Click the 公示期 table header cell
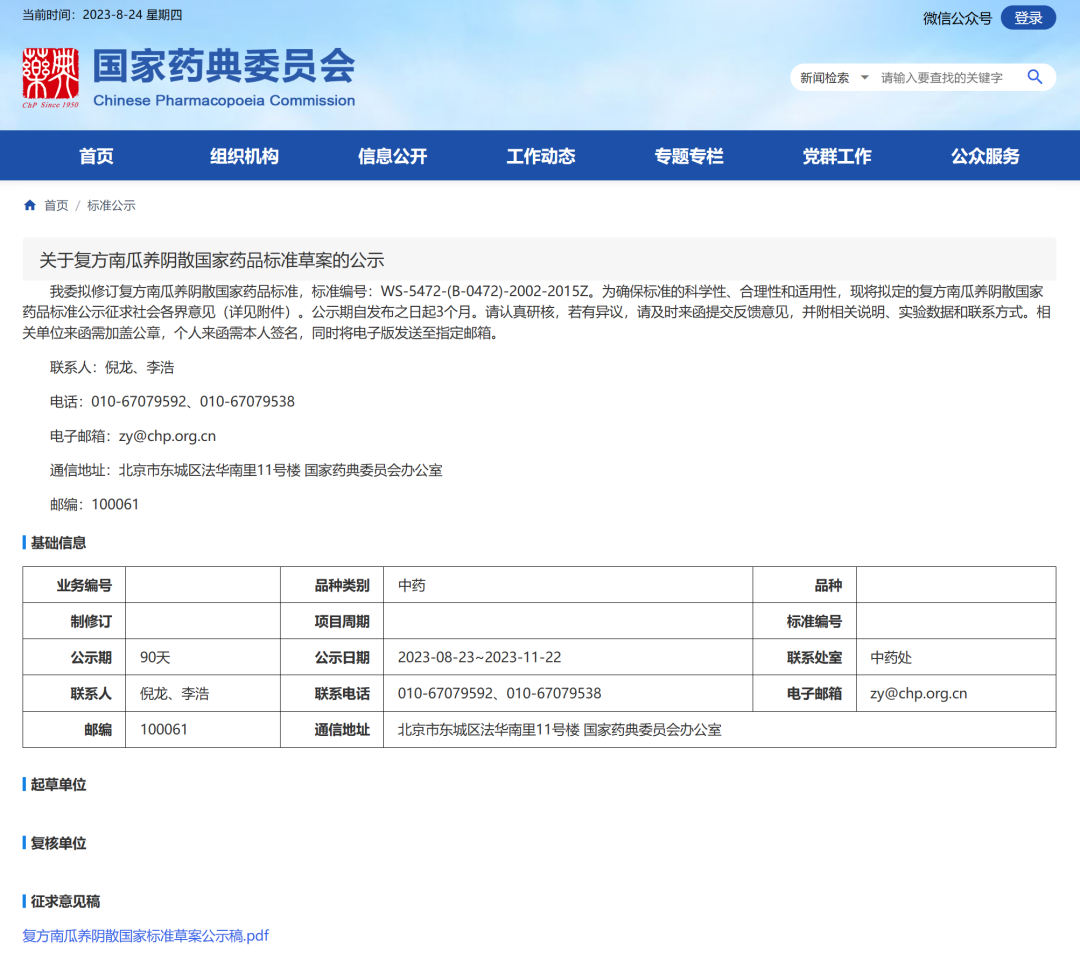This screenshot has width=1080, height=953. [74, 657]
